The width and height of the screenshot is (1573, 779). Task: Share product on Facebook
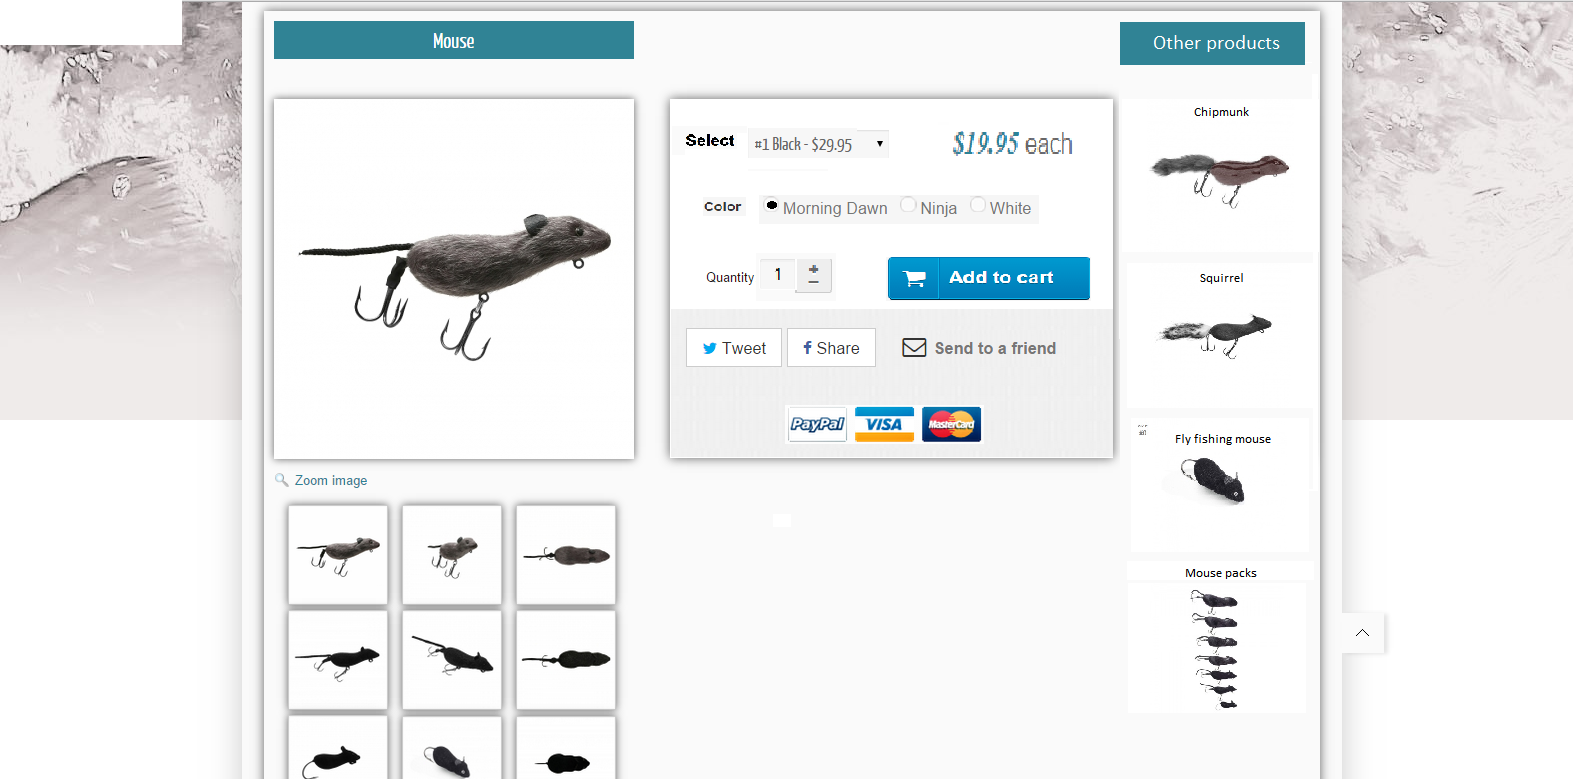coord(831,348)
